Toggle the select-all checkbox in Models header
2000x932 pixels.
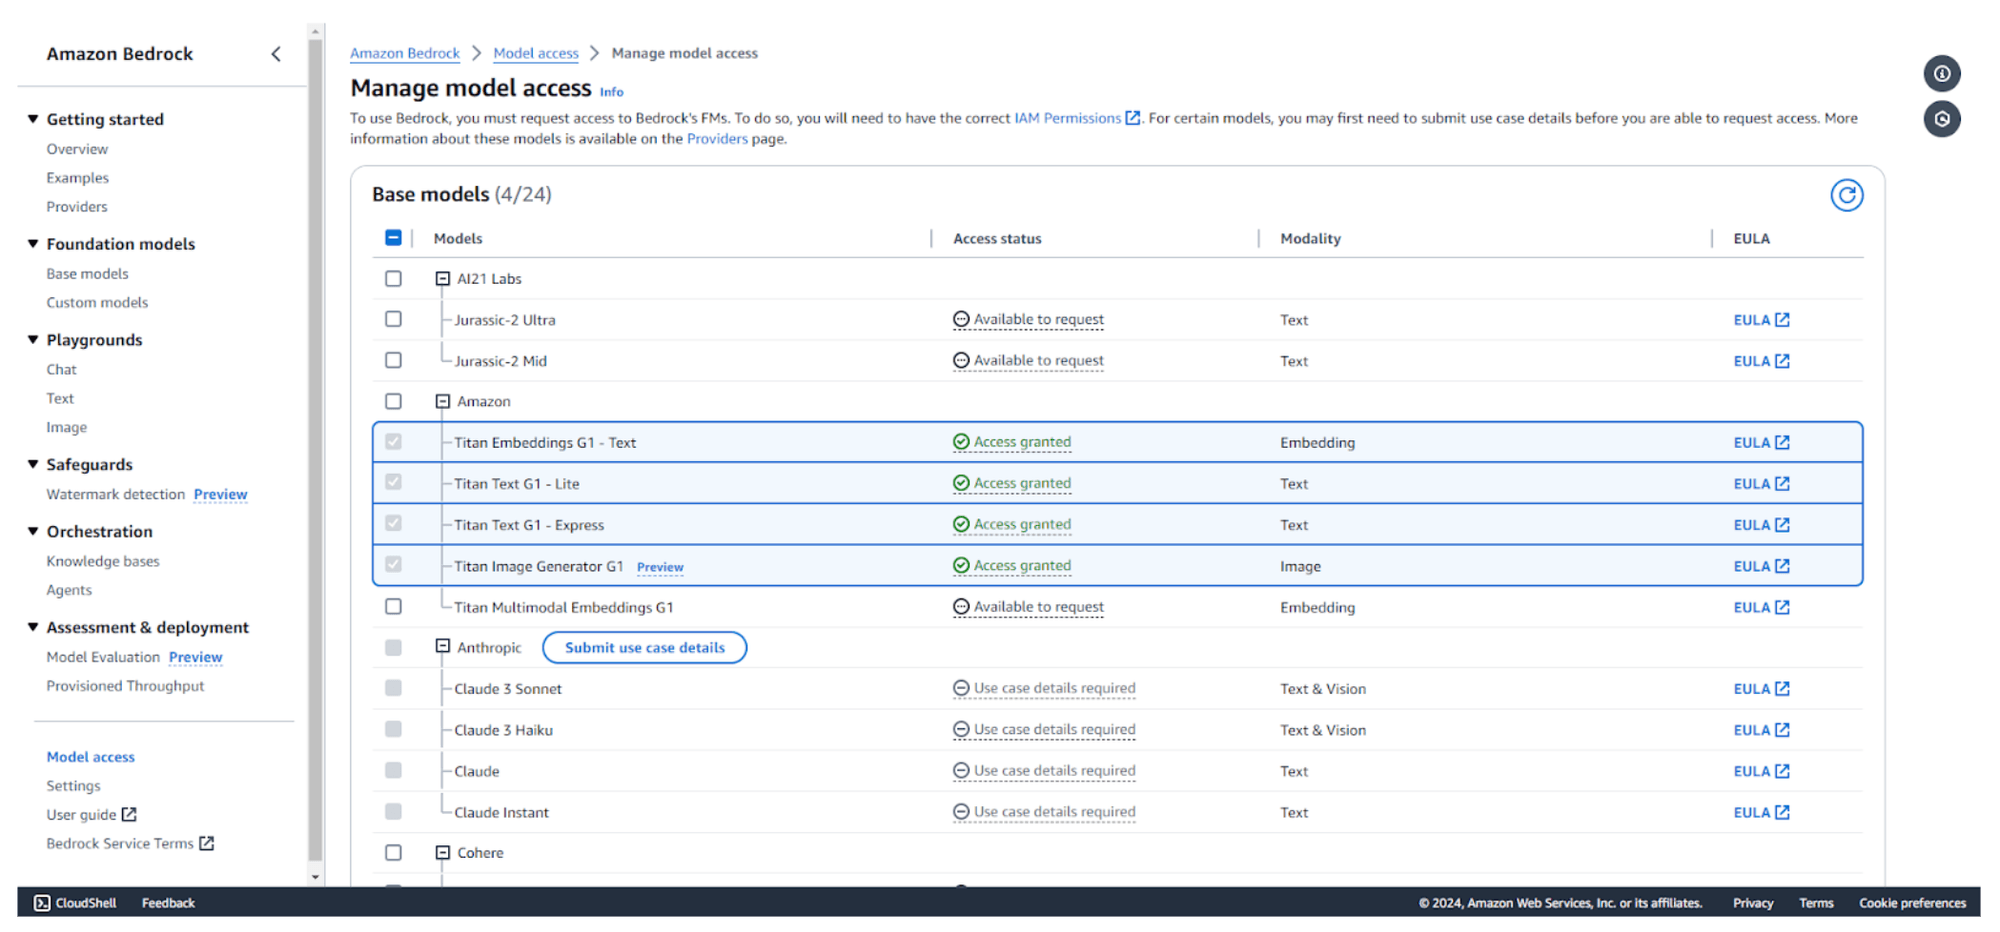(x=393, y=238)
